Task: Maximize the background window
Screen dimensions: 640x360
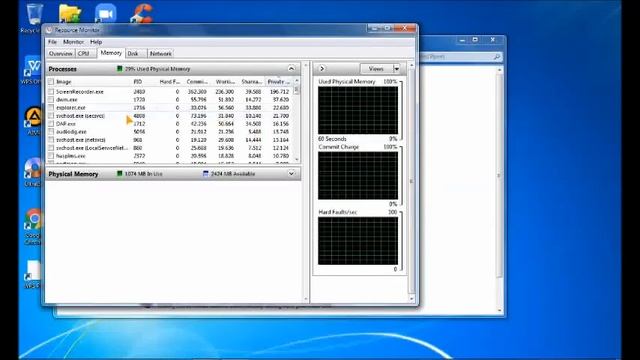Action: [475, 40]
